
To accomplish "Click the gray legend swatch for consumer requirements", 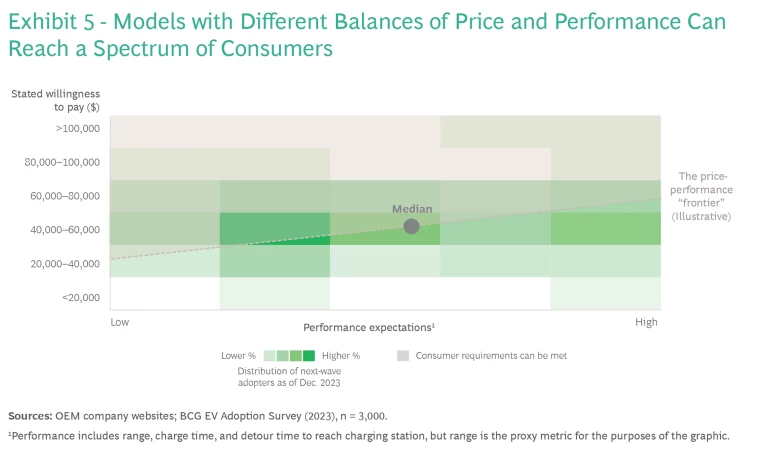I will (403, 355).
